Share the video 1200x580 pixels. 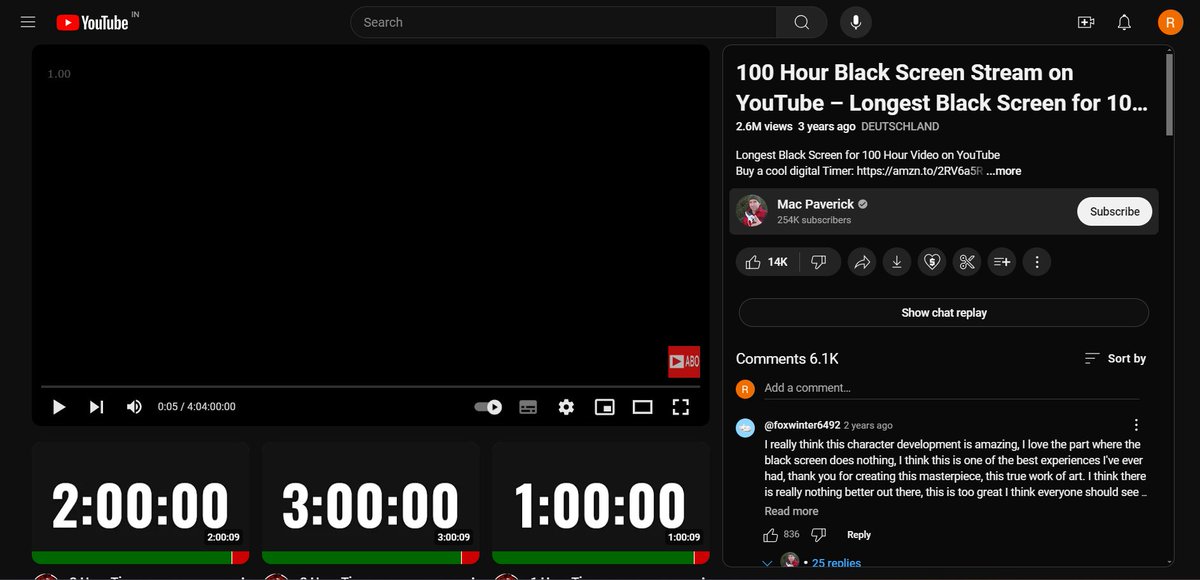(861, 262)
